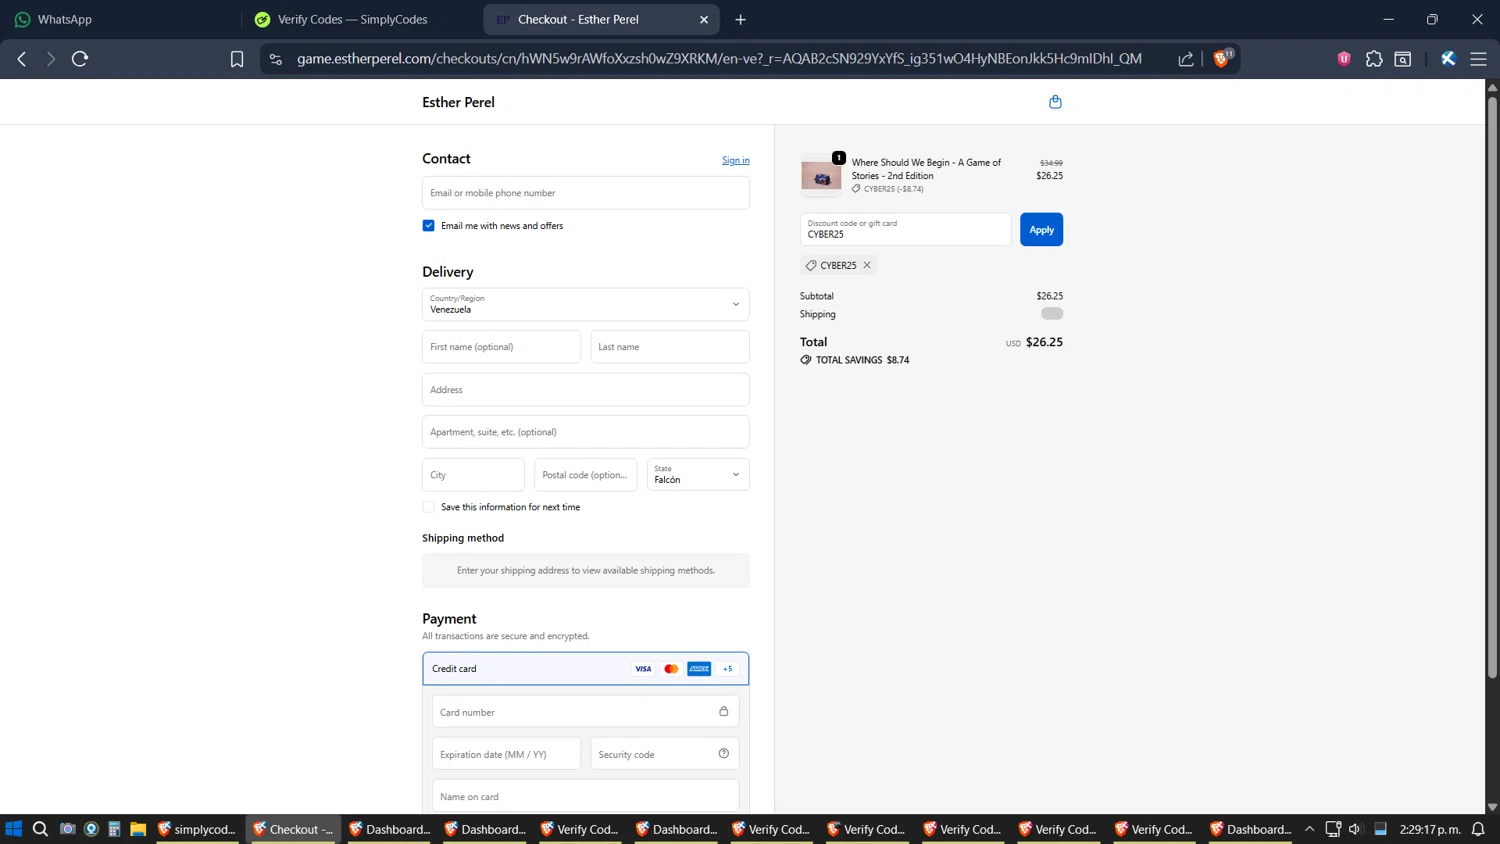Click the American Express logo
The image size is (1500, 844).
(x=699, y=669)
